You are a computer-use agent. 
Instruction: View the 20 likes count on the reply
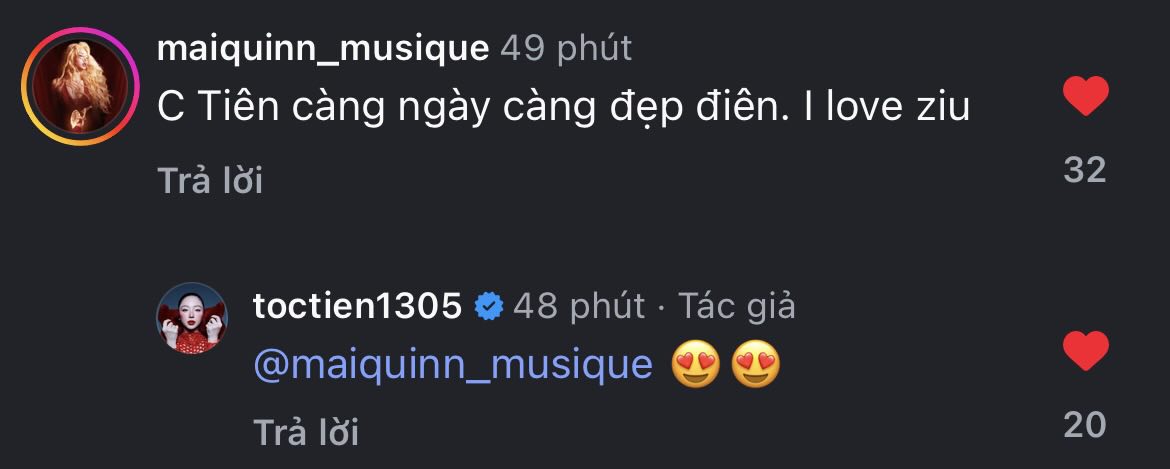[1085, 425]
